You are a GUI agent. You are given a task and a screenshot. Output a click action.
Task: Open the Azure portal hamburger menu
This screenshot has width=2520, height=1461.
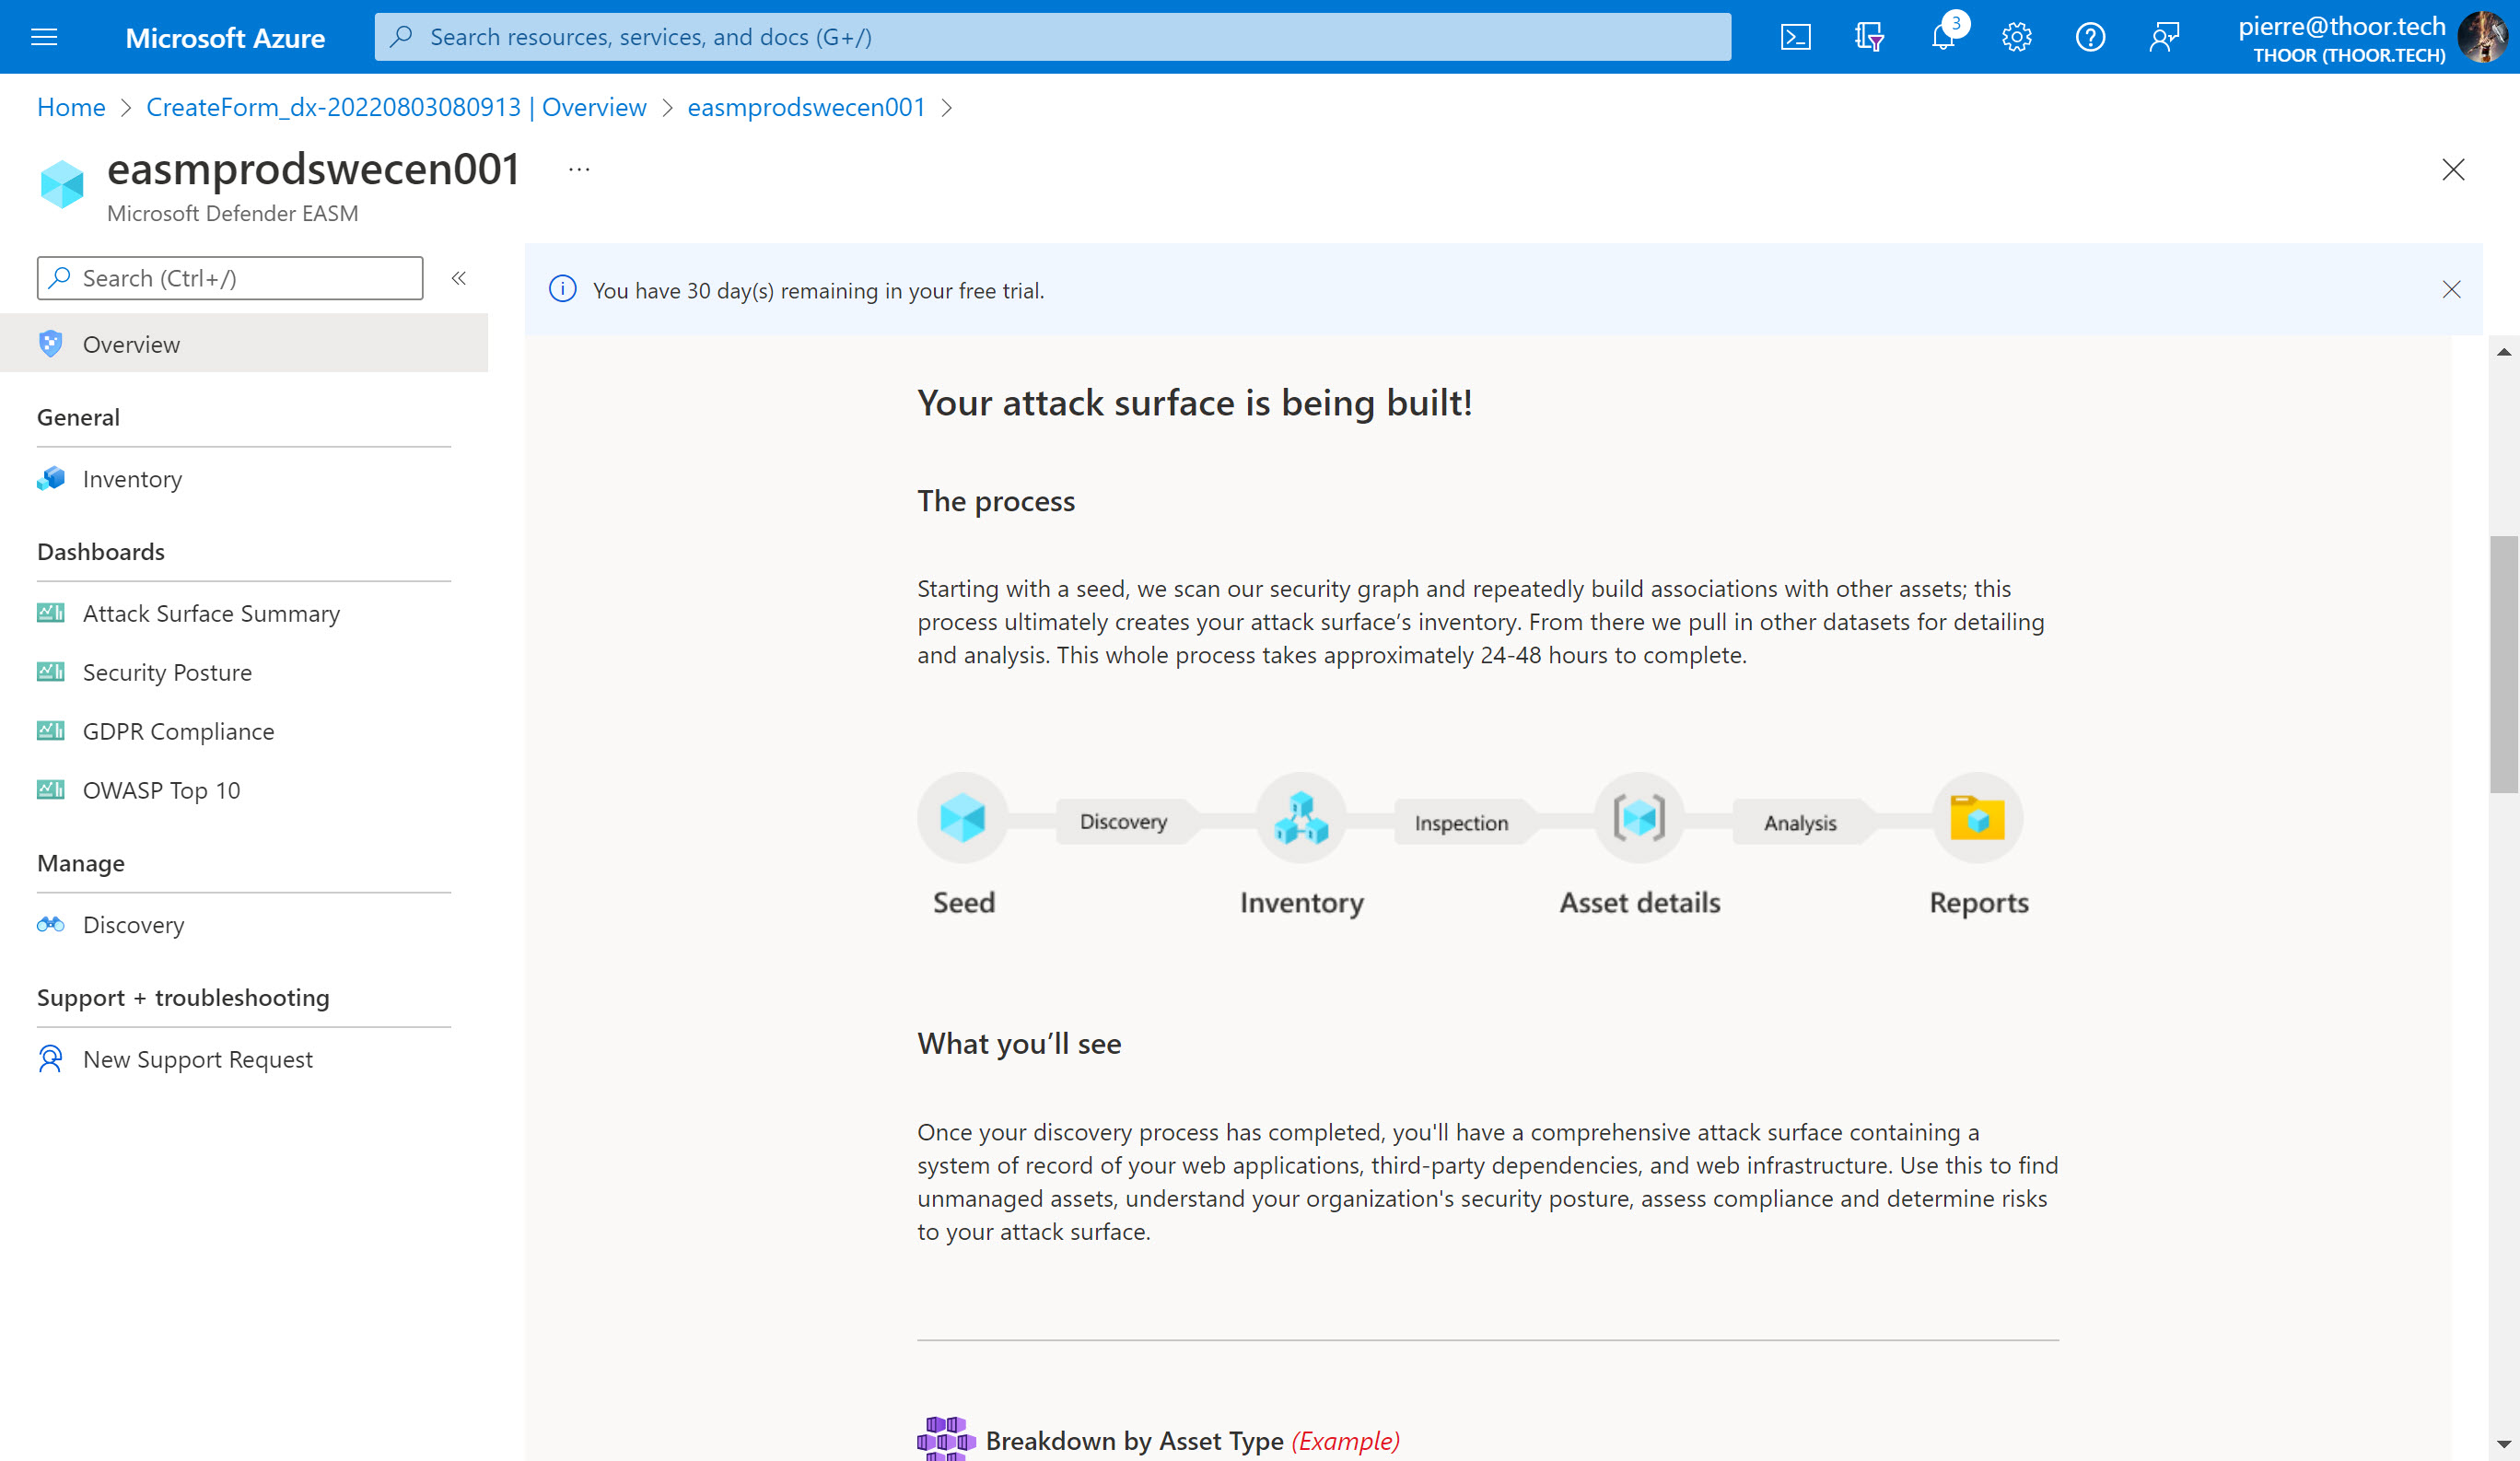pos(44,37)
